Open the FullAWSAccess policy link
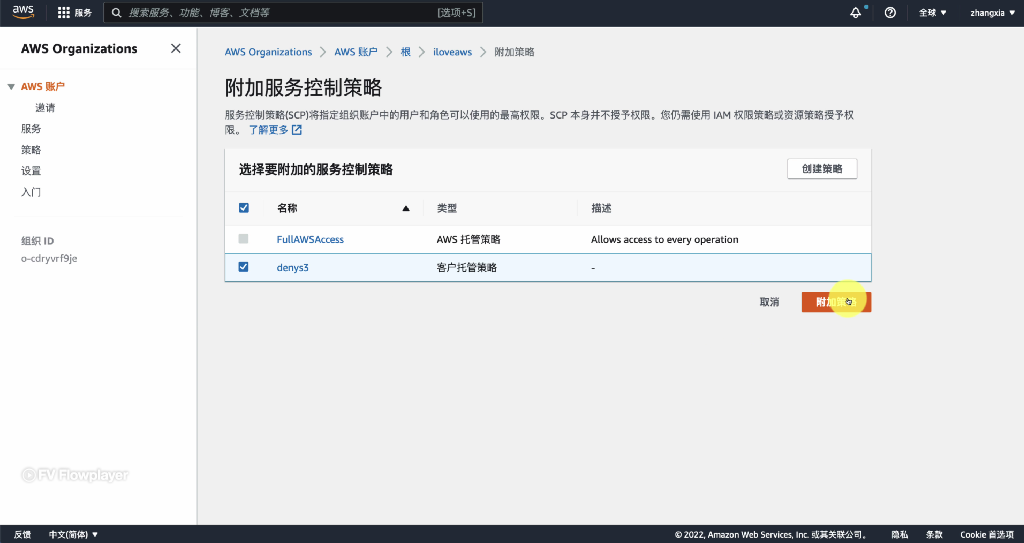 pyautogui.click(x=310, y=239)
